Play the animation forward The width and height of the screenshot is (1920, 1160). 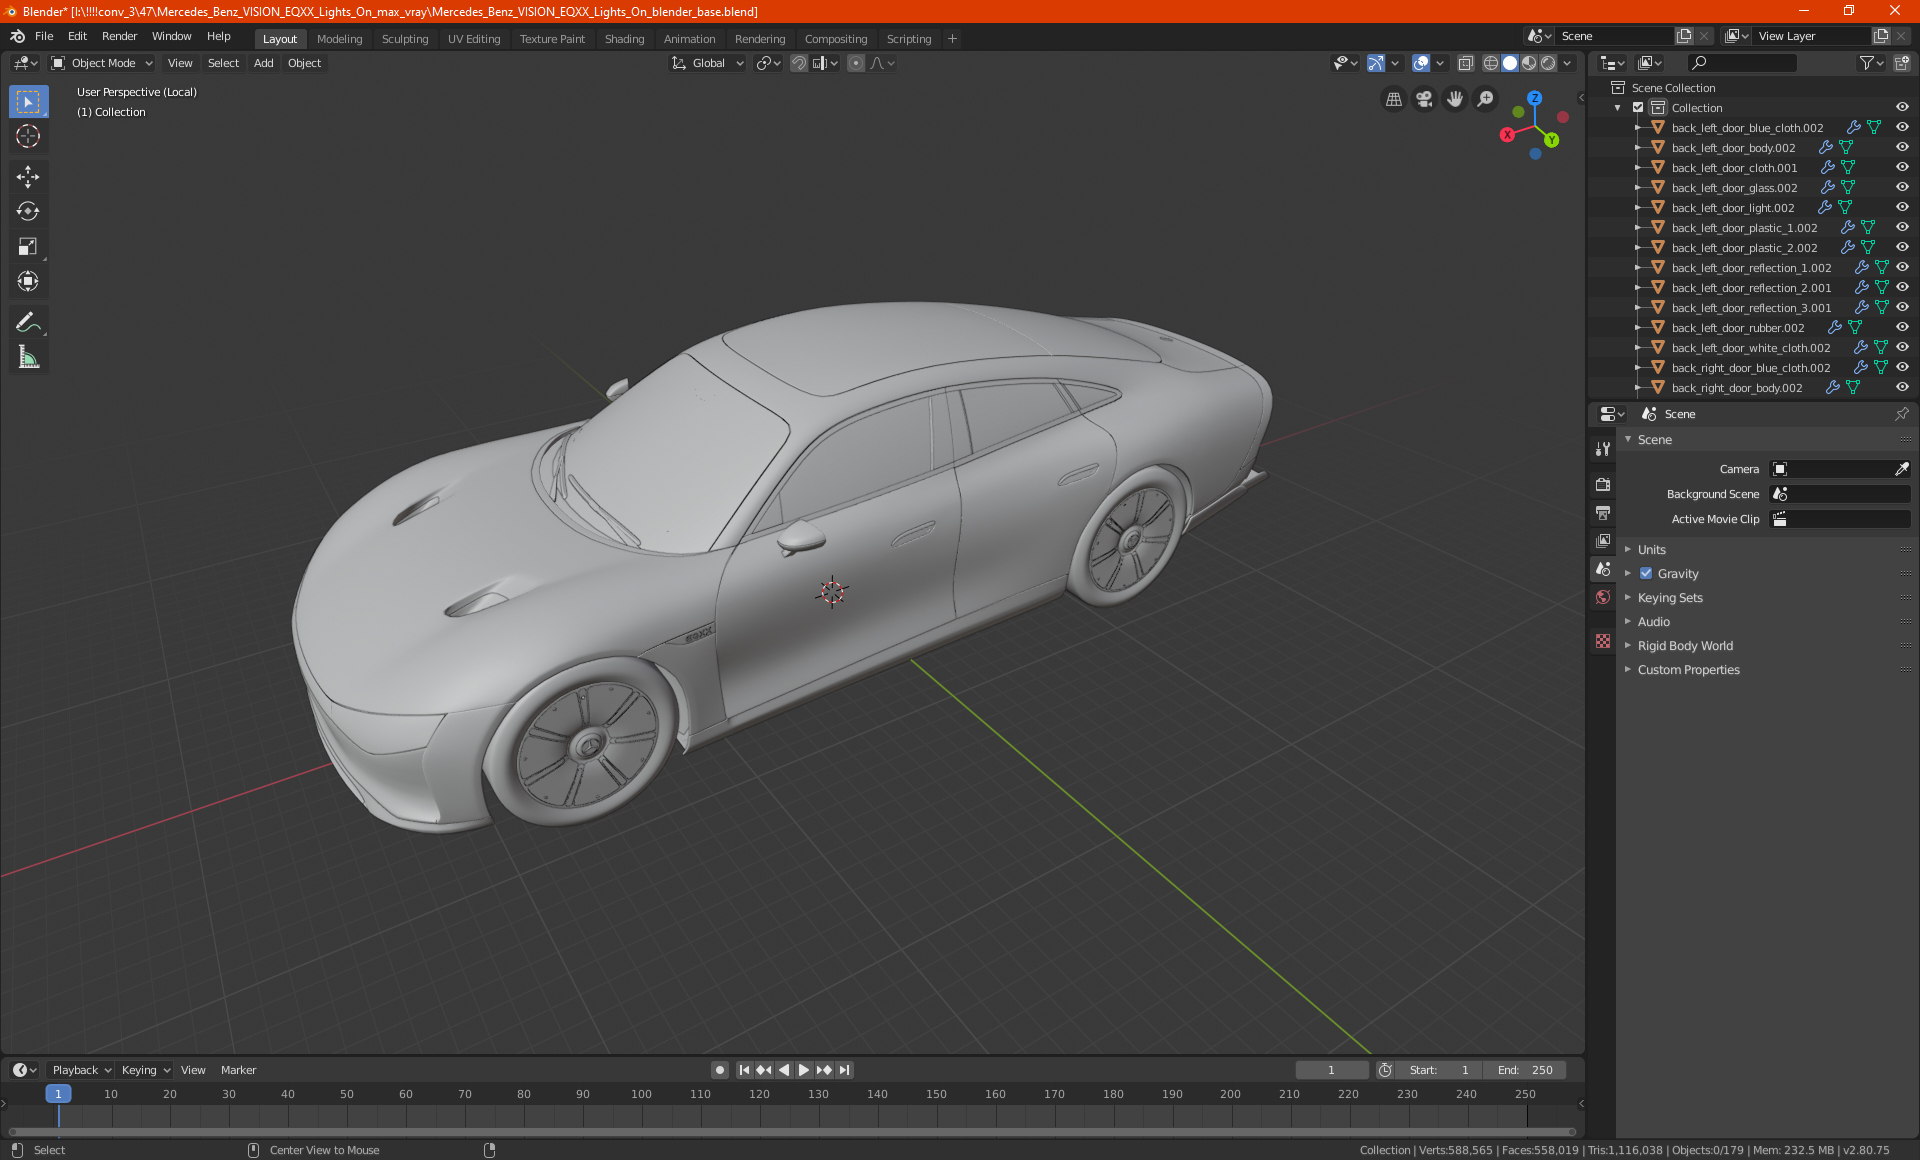pos(804,1070)
